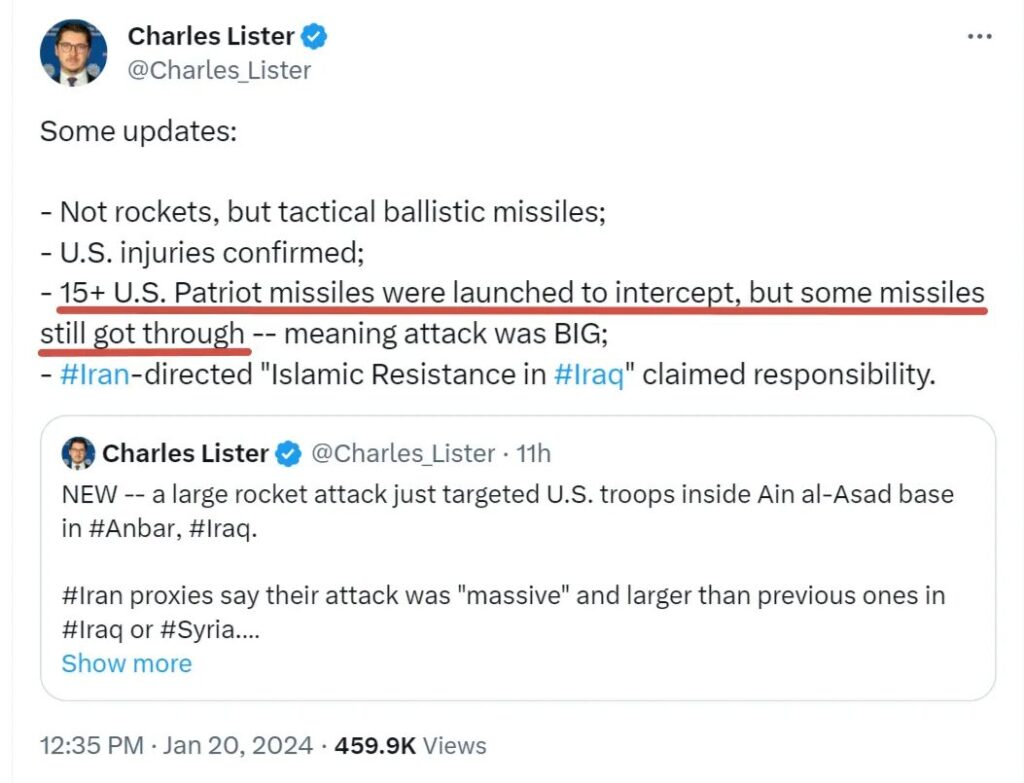The width and height of the screenshot is (1024, 783).
Task: Click the @Charles_Lister handle in the quoted tweet
Action: pos(403,454)
